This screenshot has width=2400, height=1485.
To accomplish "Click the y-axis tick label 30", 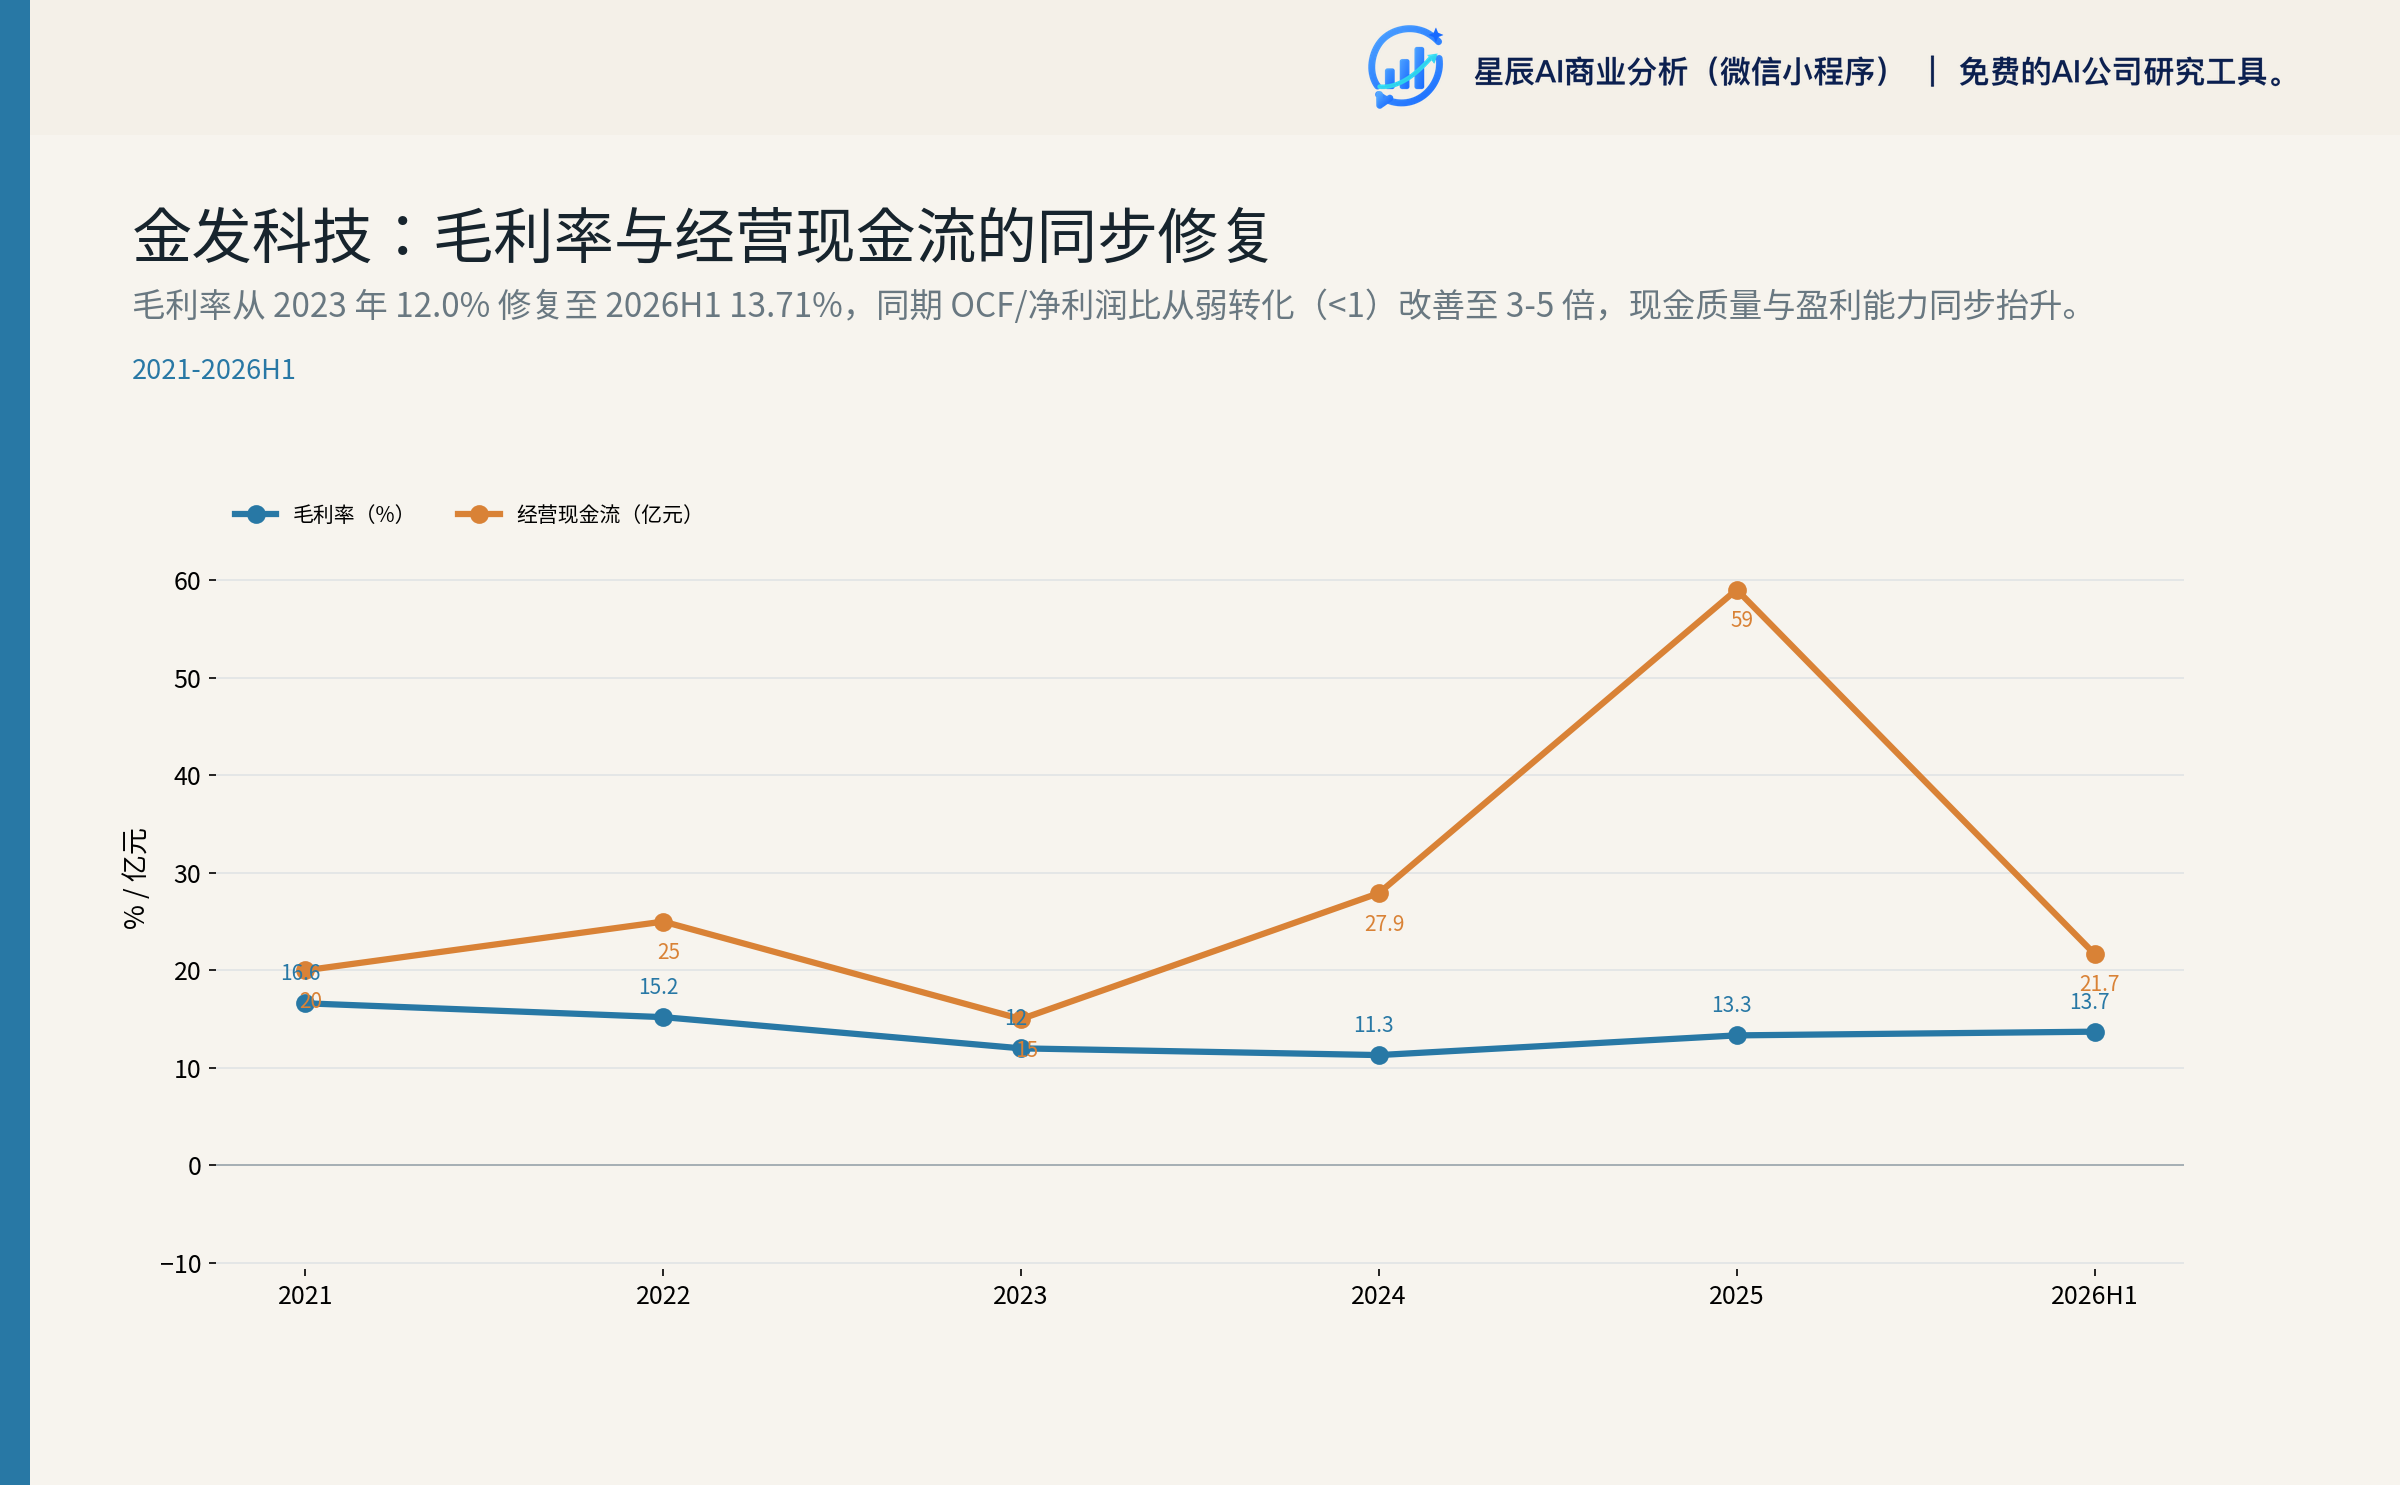I will point(187,874).
